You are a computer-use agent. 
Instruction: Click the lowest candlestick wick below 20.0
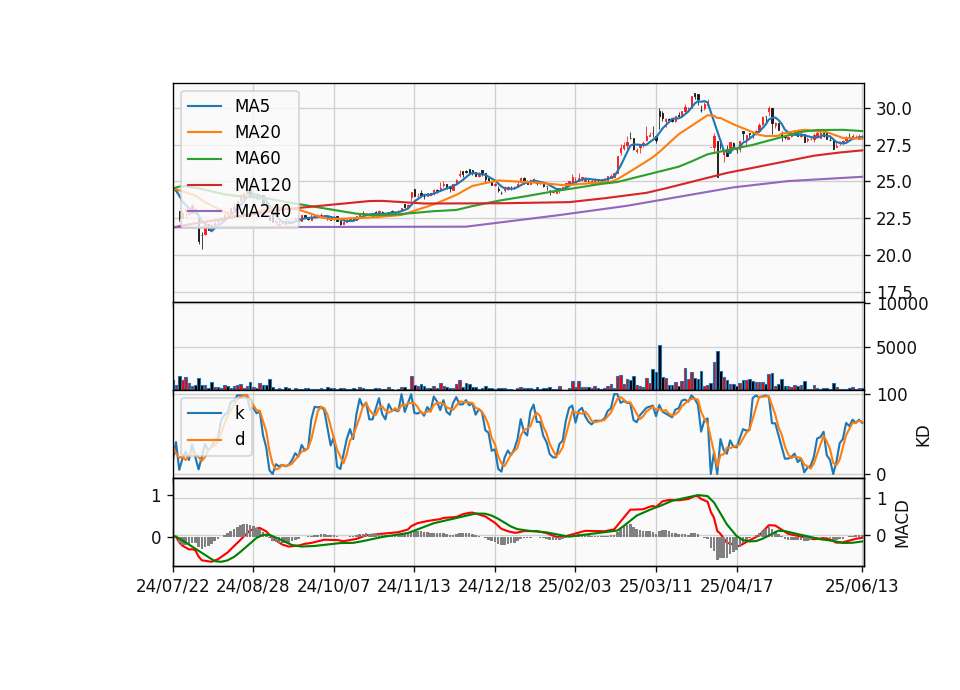202,243
